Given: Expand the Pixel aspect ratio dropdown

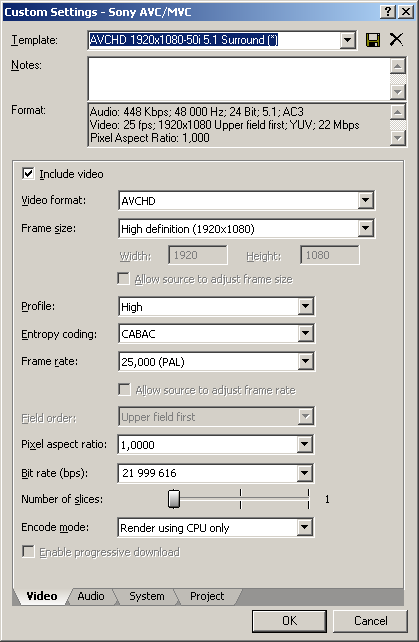Looking at the screenshot, I should 304,444.
